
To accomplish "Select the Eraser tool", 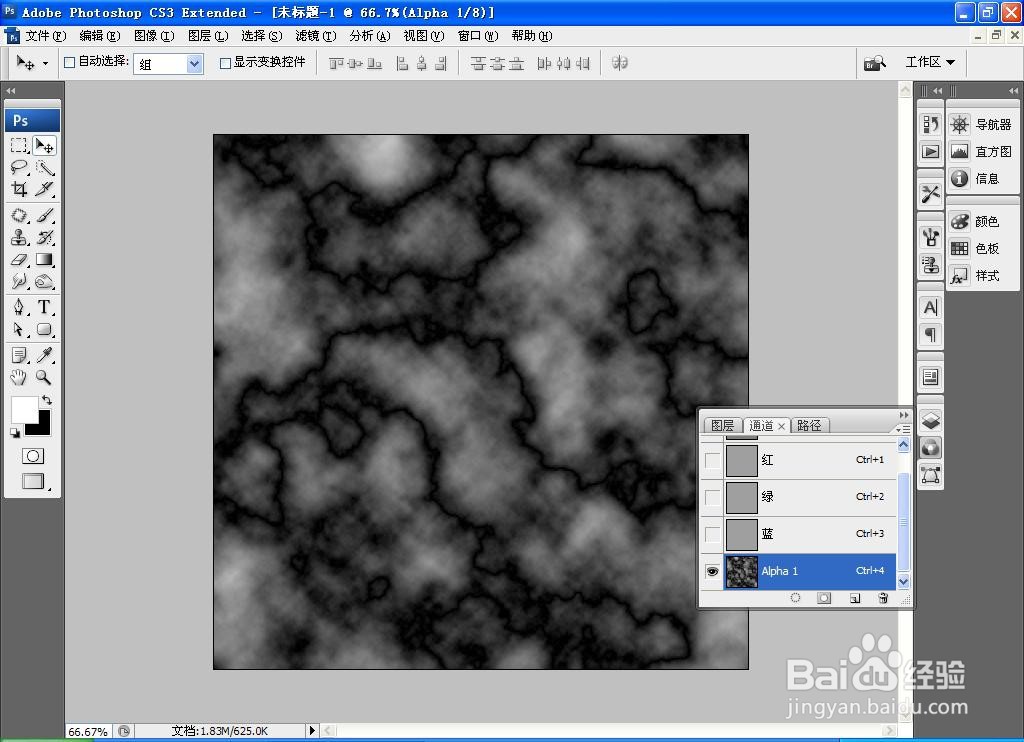I will click(x=19, y=259).
